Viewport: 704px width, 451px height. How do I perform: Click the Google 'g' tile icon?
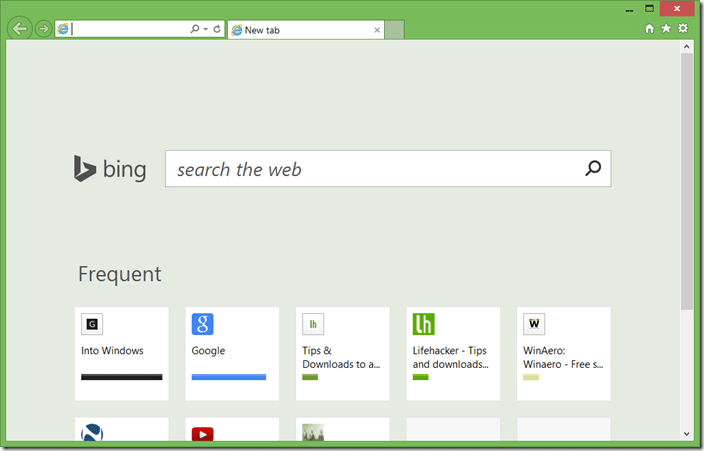[x=202, y=324]
